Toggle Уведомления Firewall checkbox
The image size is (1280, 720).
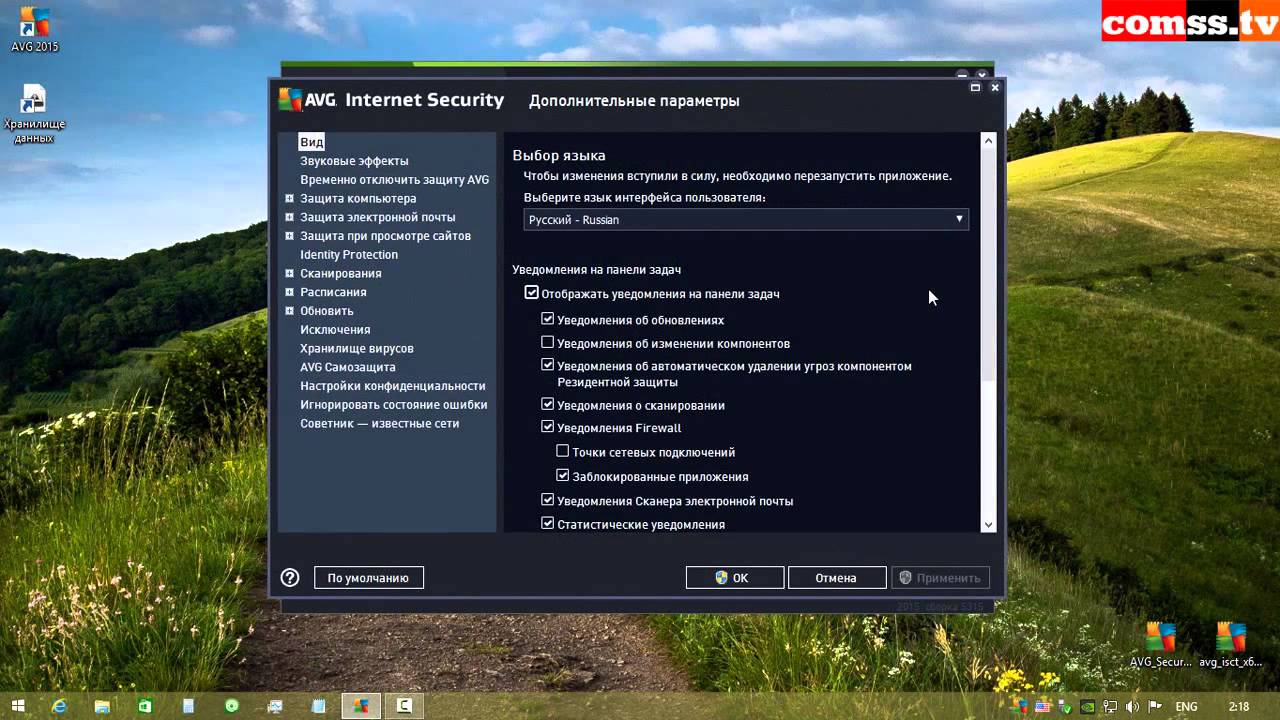[547, 427]
